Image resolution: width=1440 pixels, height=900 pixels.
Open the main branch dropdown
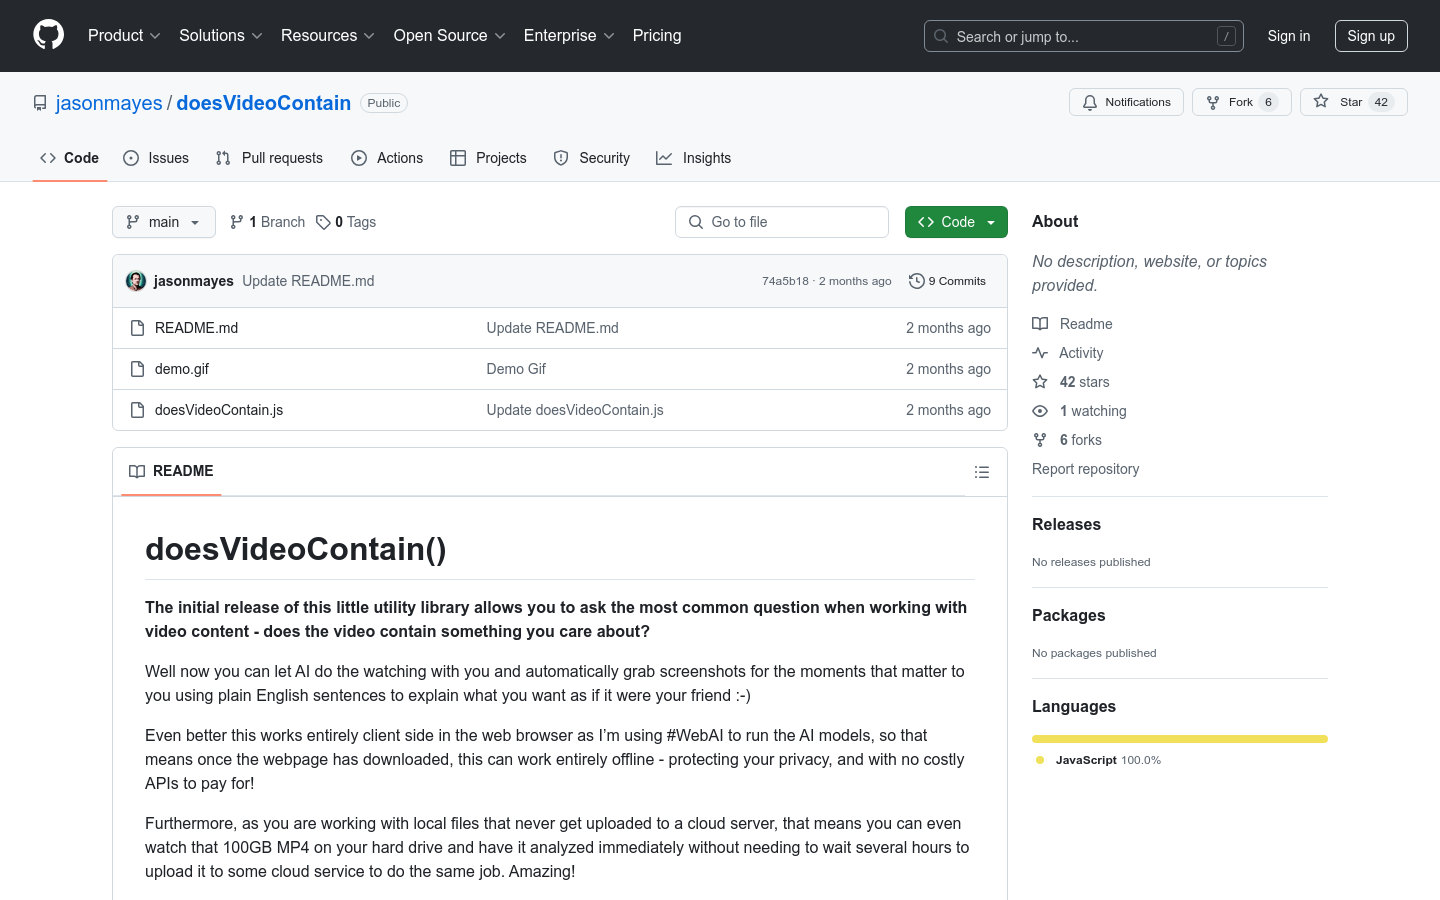click(x=164, y=222)
